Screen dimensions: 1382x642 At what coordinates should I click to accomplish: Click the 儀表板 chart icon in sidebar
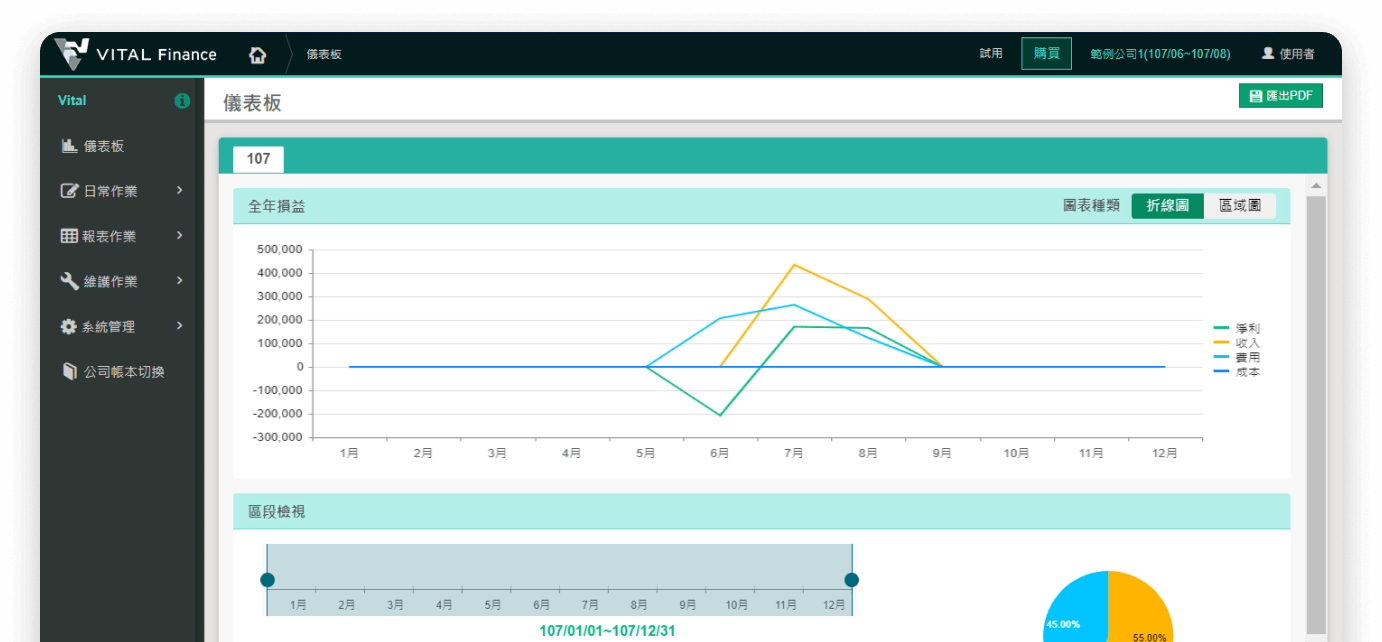(69, 146)
